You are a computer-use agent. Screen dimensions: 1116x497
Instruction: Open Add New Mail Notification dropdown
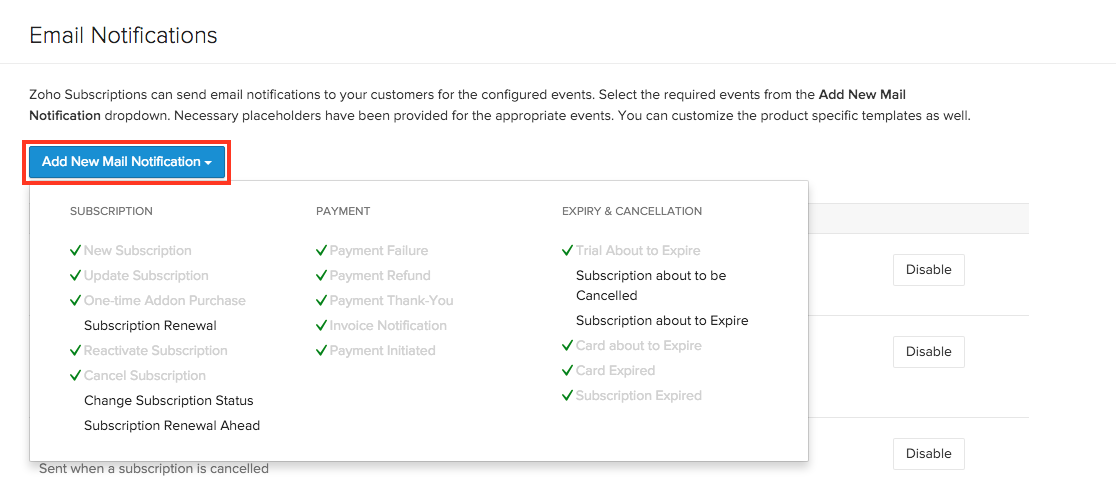click(x=121, y=162)
